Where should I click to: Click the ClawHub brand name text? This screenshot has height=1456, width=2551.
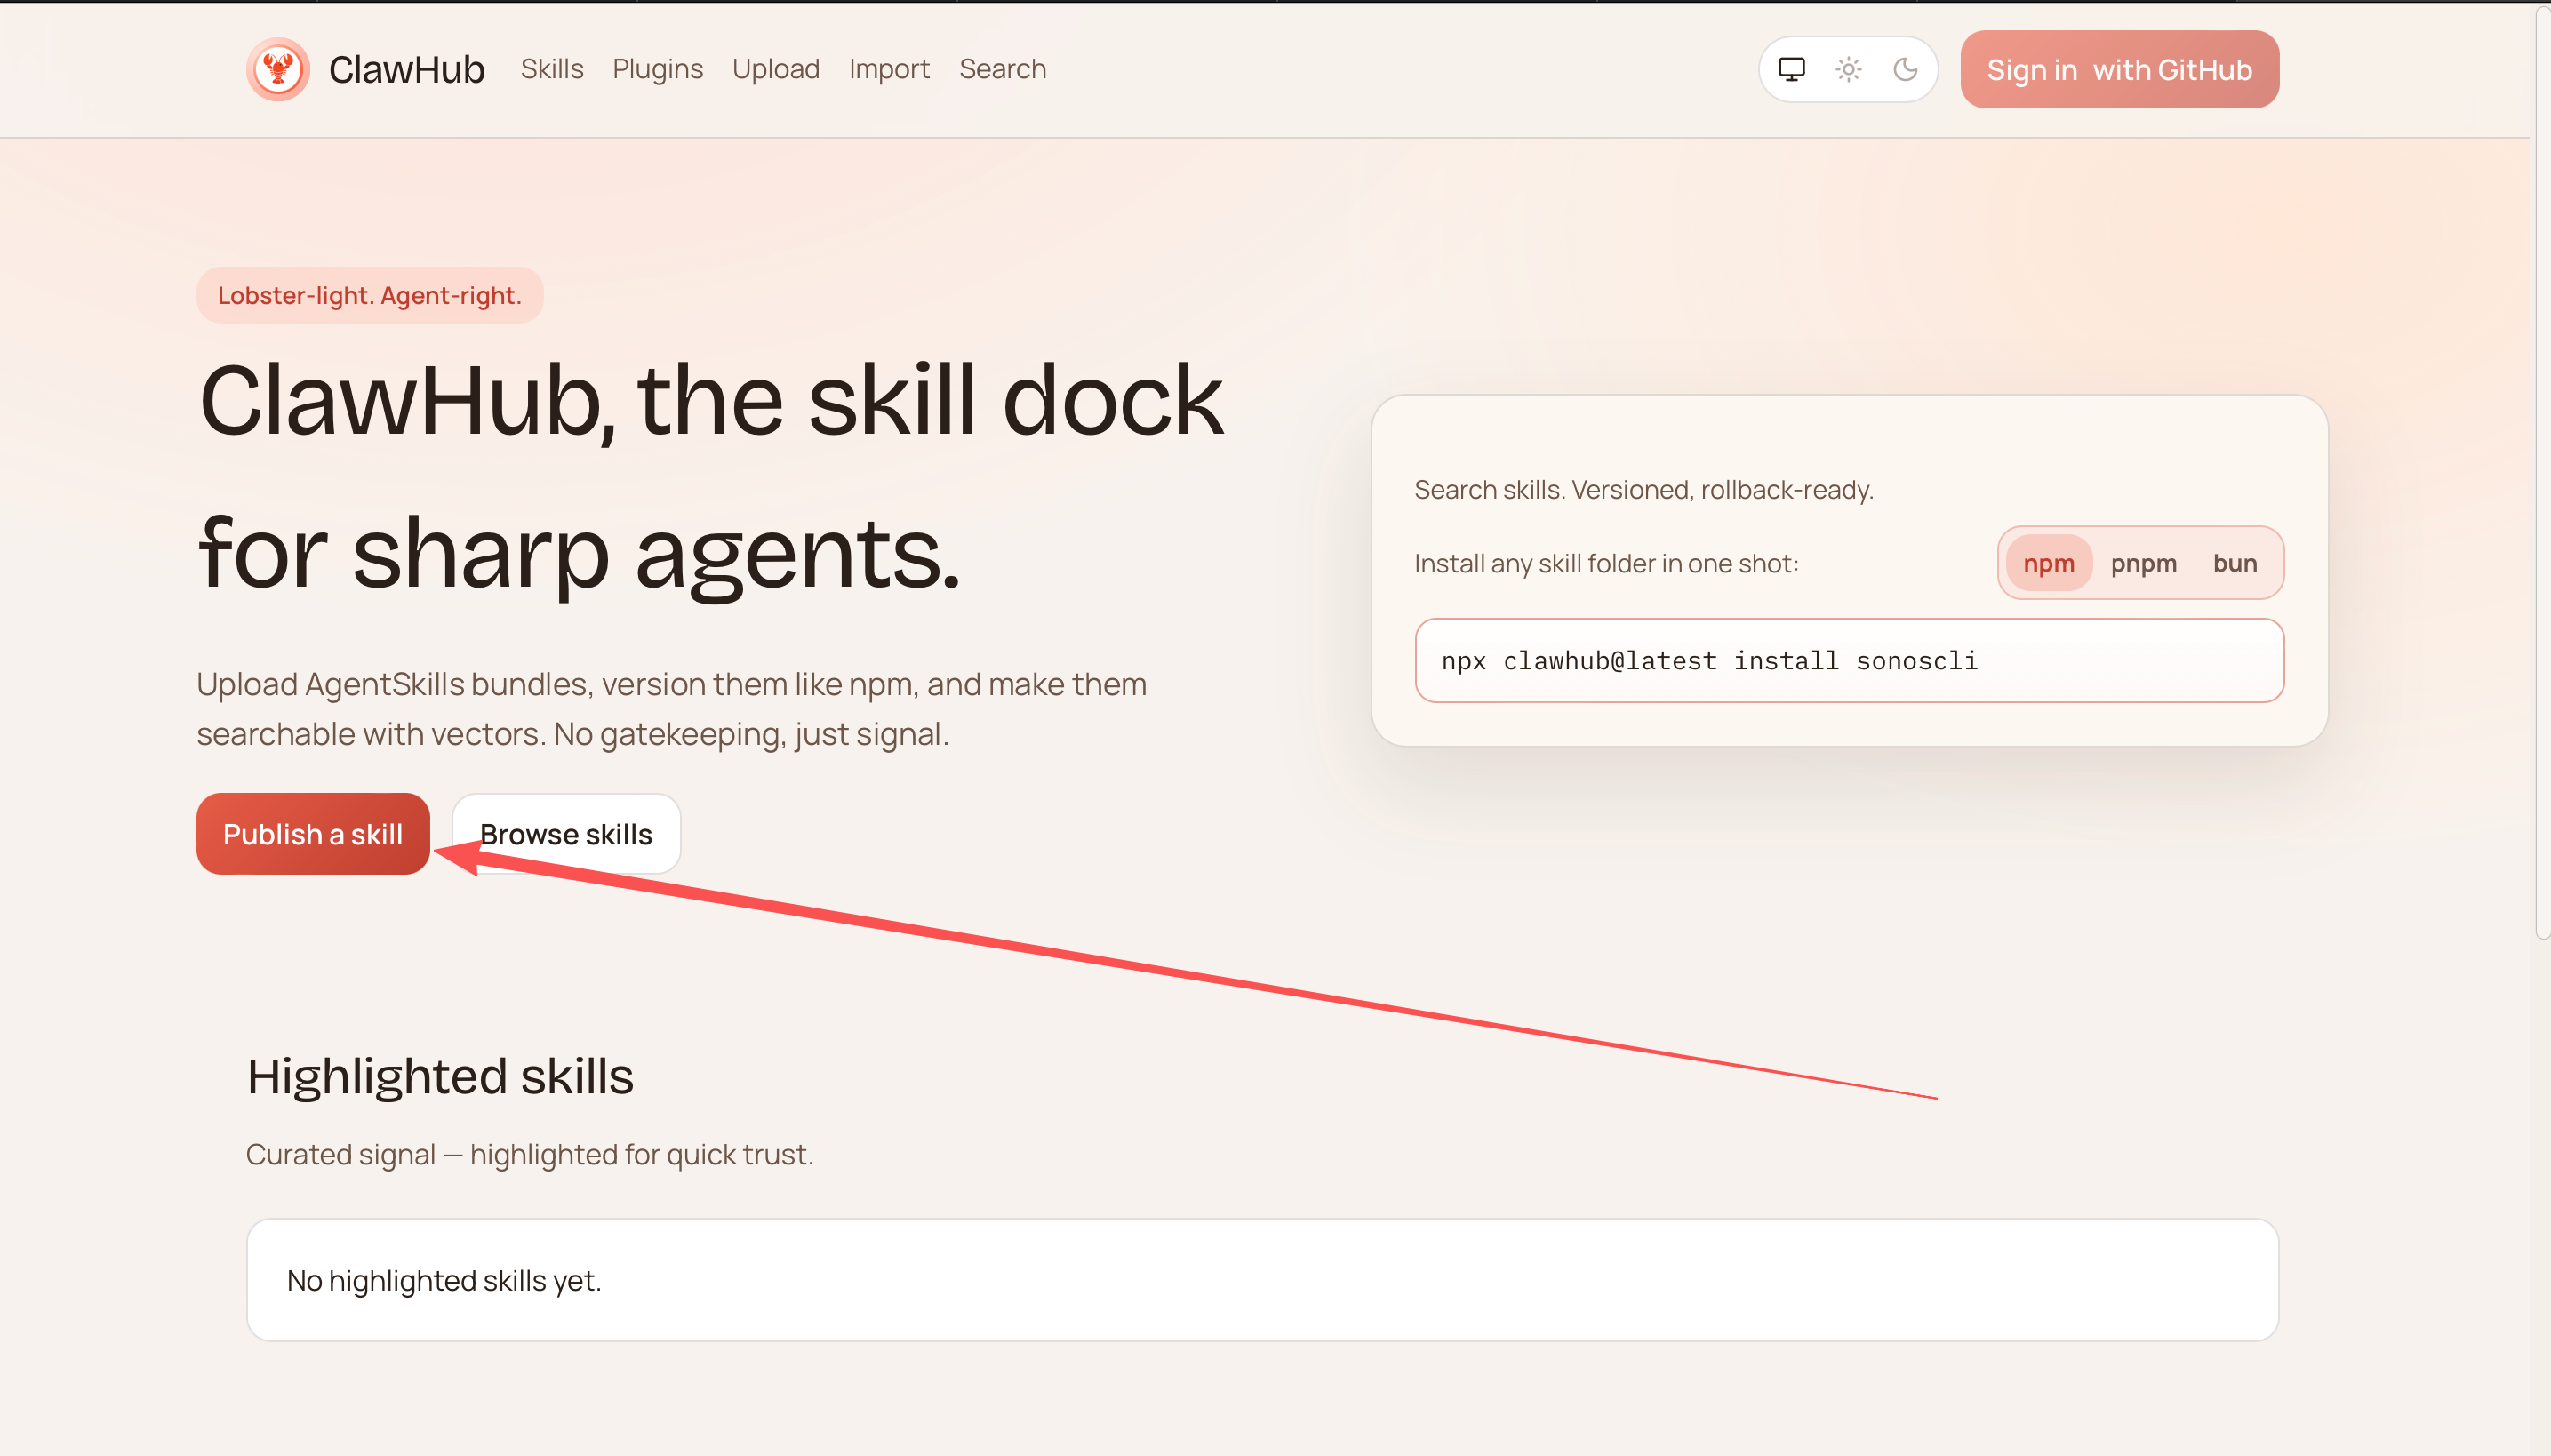[x=406, y=69]
